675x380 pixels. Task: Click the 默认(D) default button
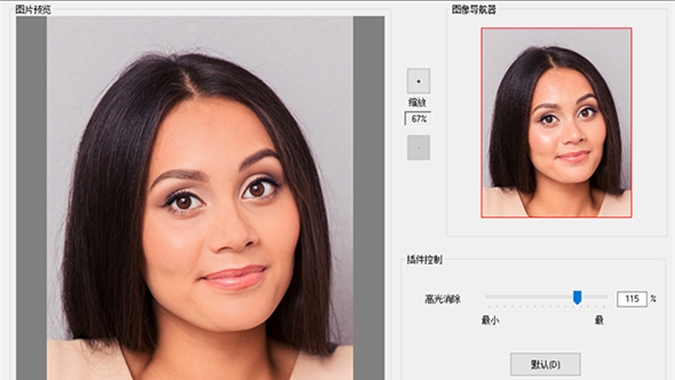click(545, 365)
